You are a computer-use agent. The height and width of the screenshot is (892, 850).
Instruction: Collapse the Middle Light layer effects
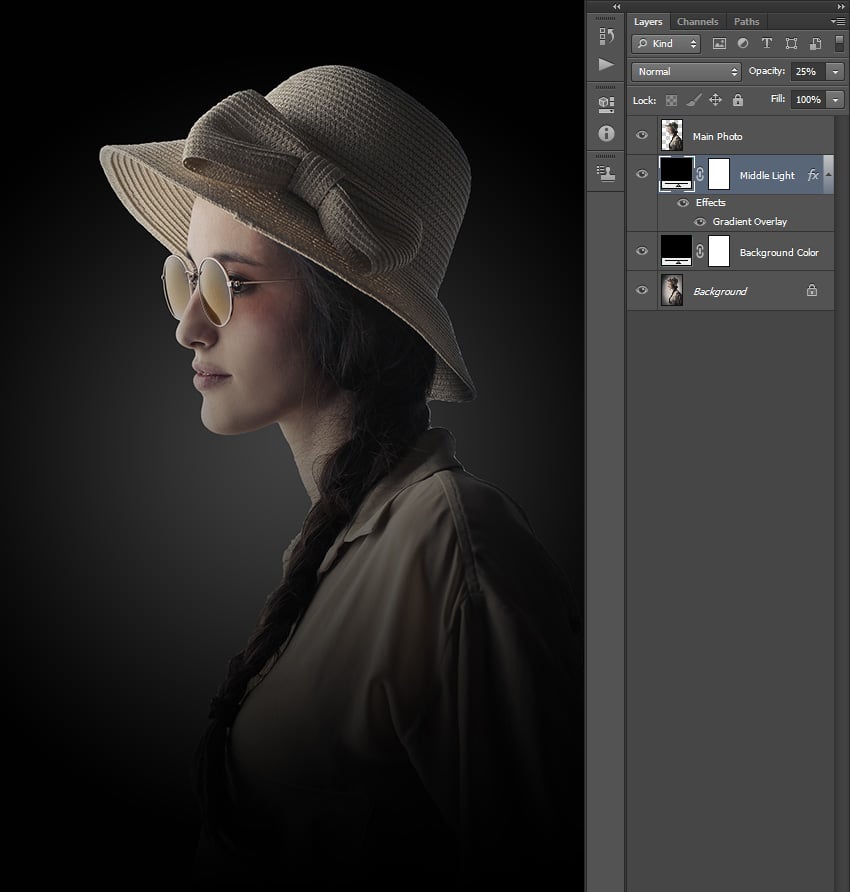coord(828,175)
